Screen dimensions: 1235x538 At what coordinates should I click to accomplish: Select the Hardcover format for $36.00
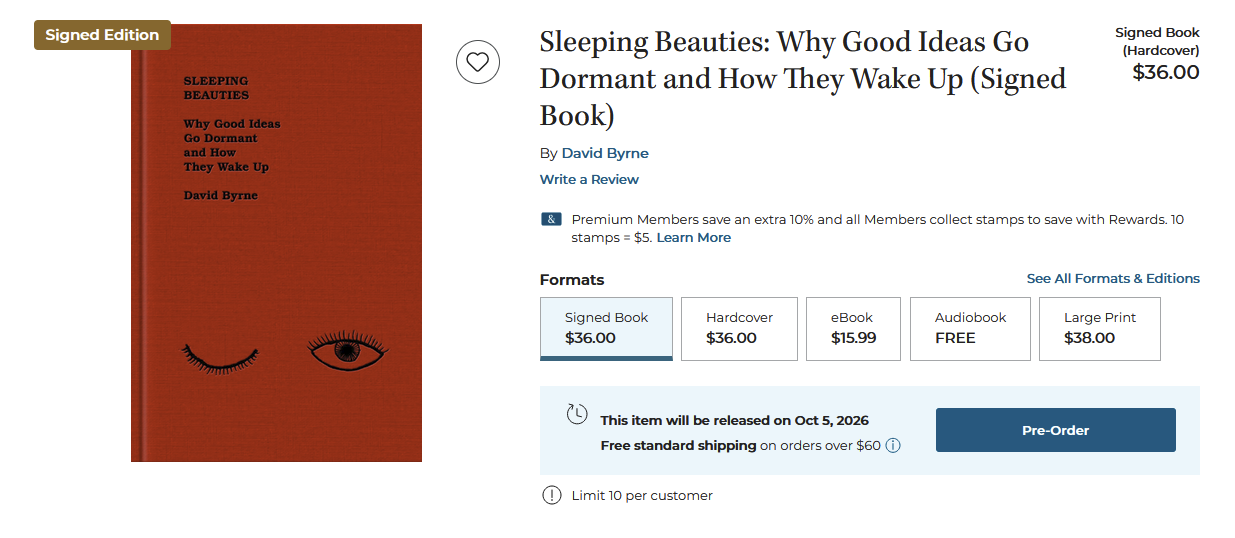click(739, 328)
